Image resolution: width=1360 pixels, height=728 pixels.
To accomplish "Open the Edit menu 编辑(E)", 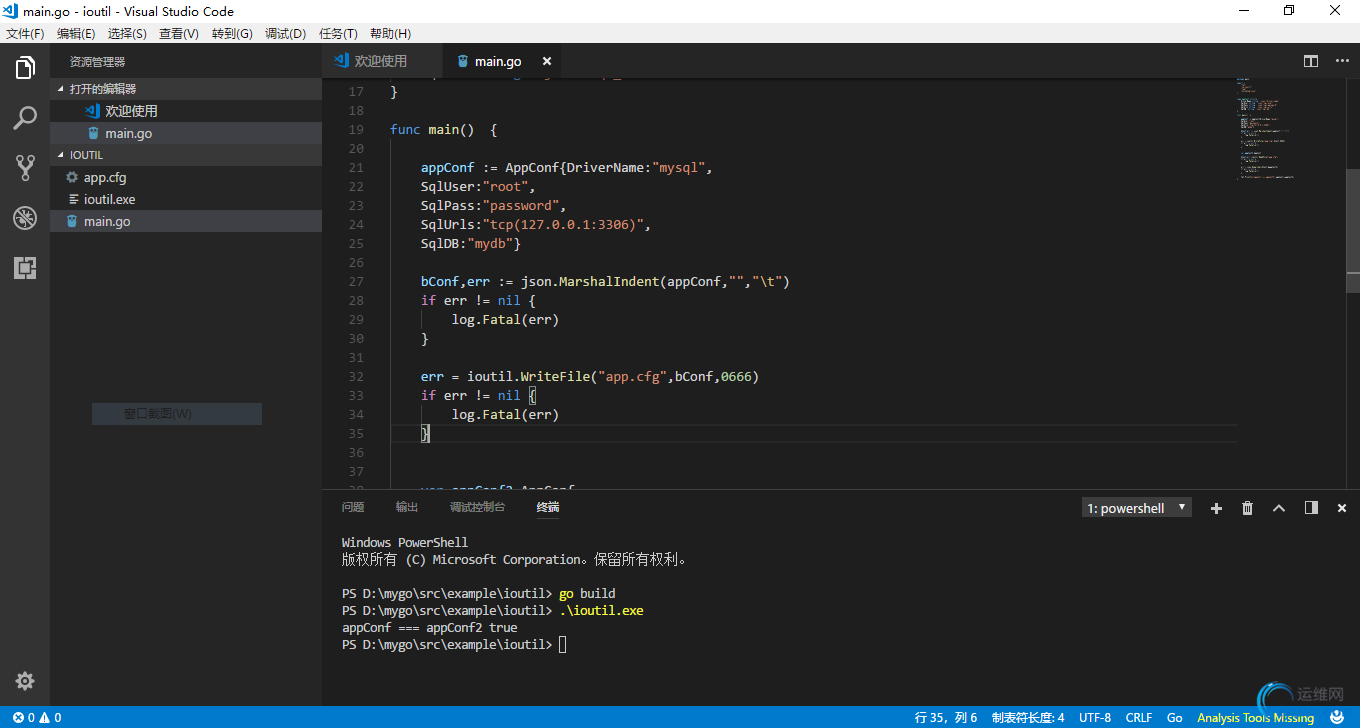I will [x=76, y=33].
